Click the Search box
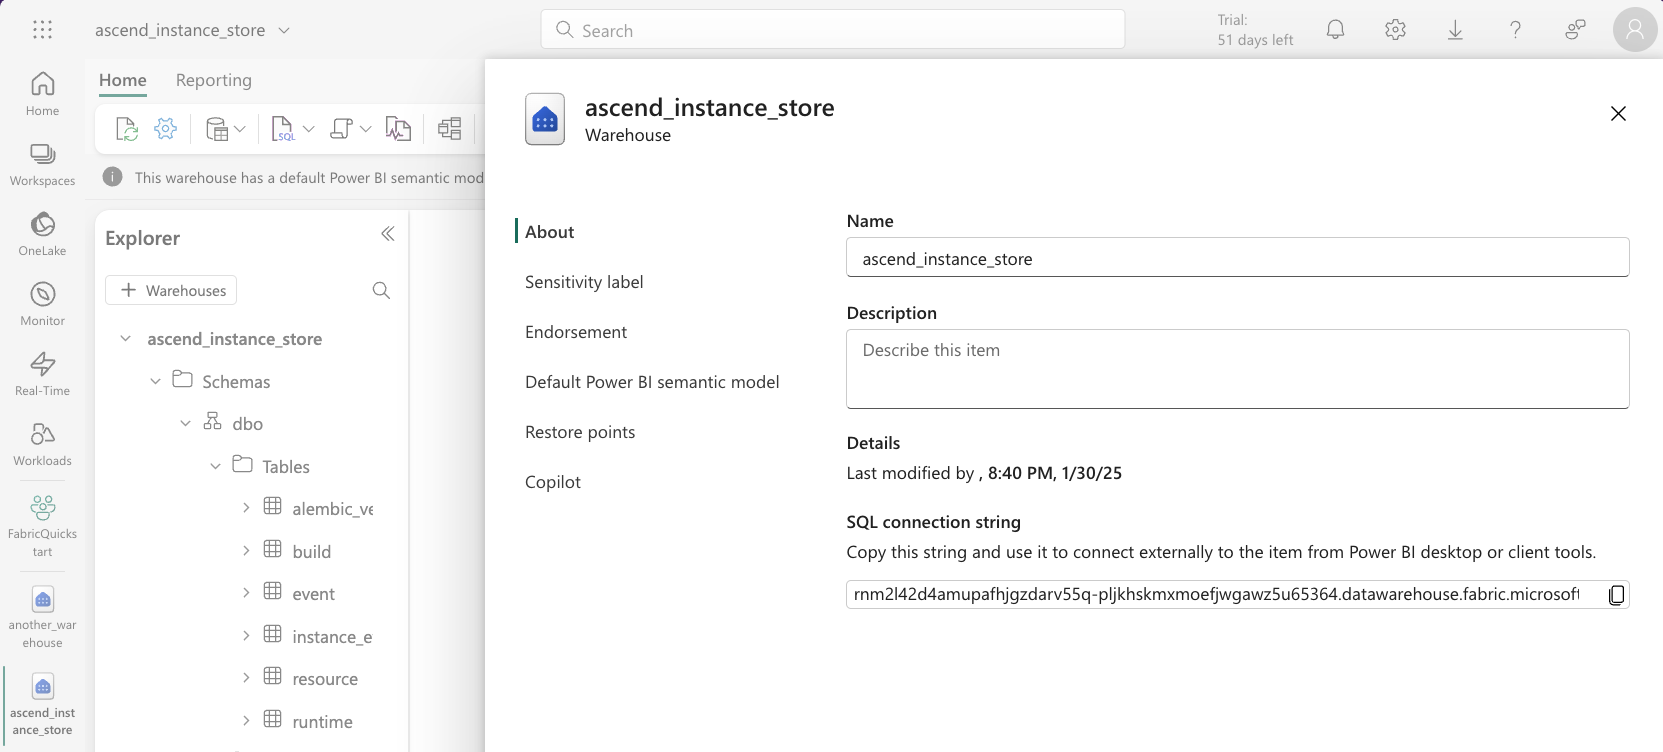The width and height of the screenshot is (1663, 752). pos(833,30)
